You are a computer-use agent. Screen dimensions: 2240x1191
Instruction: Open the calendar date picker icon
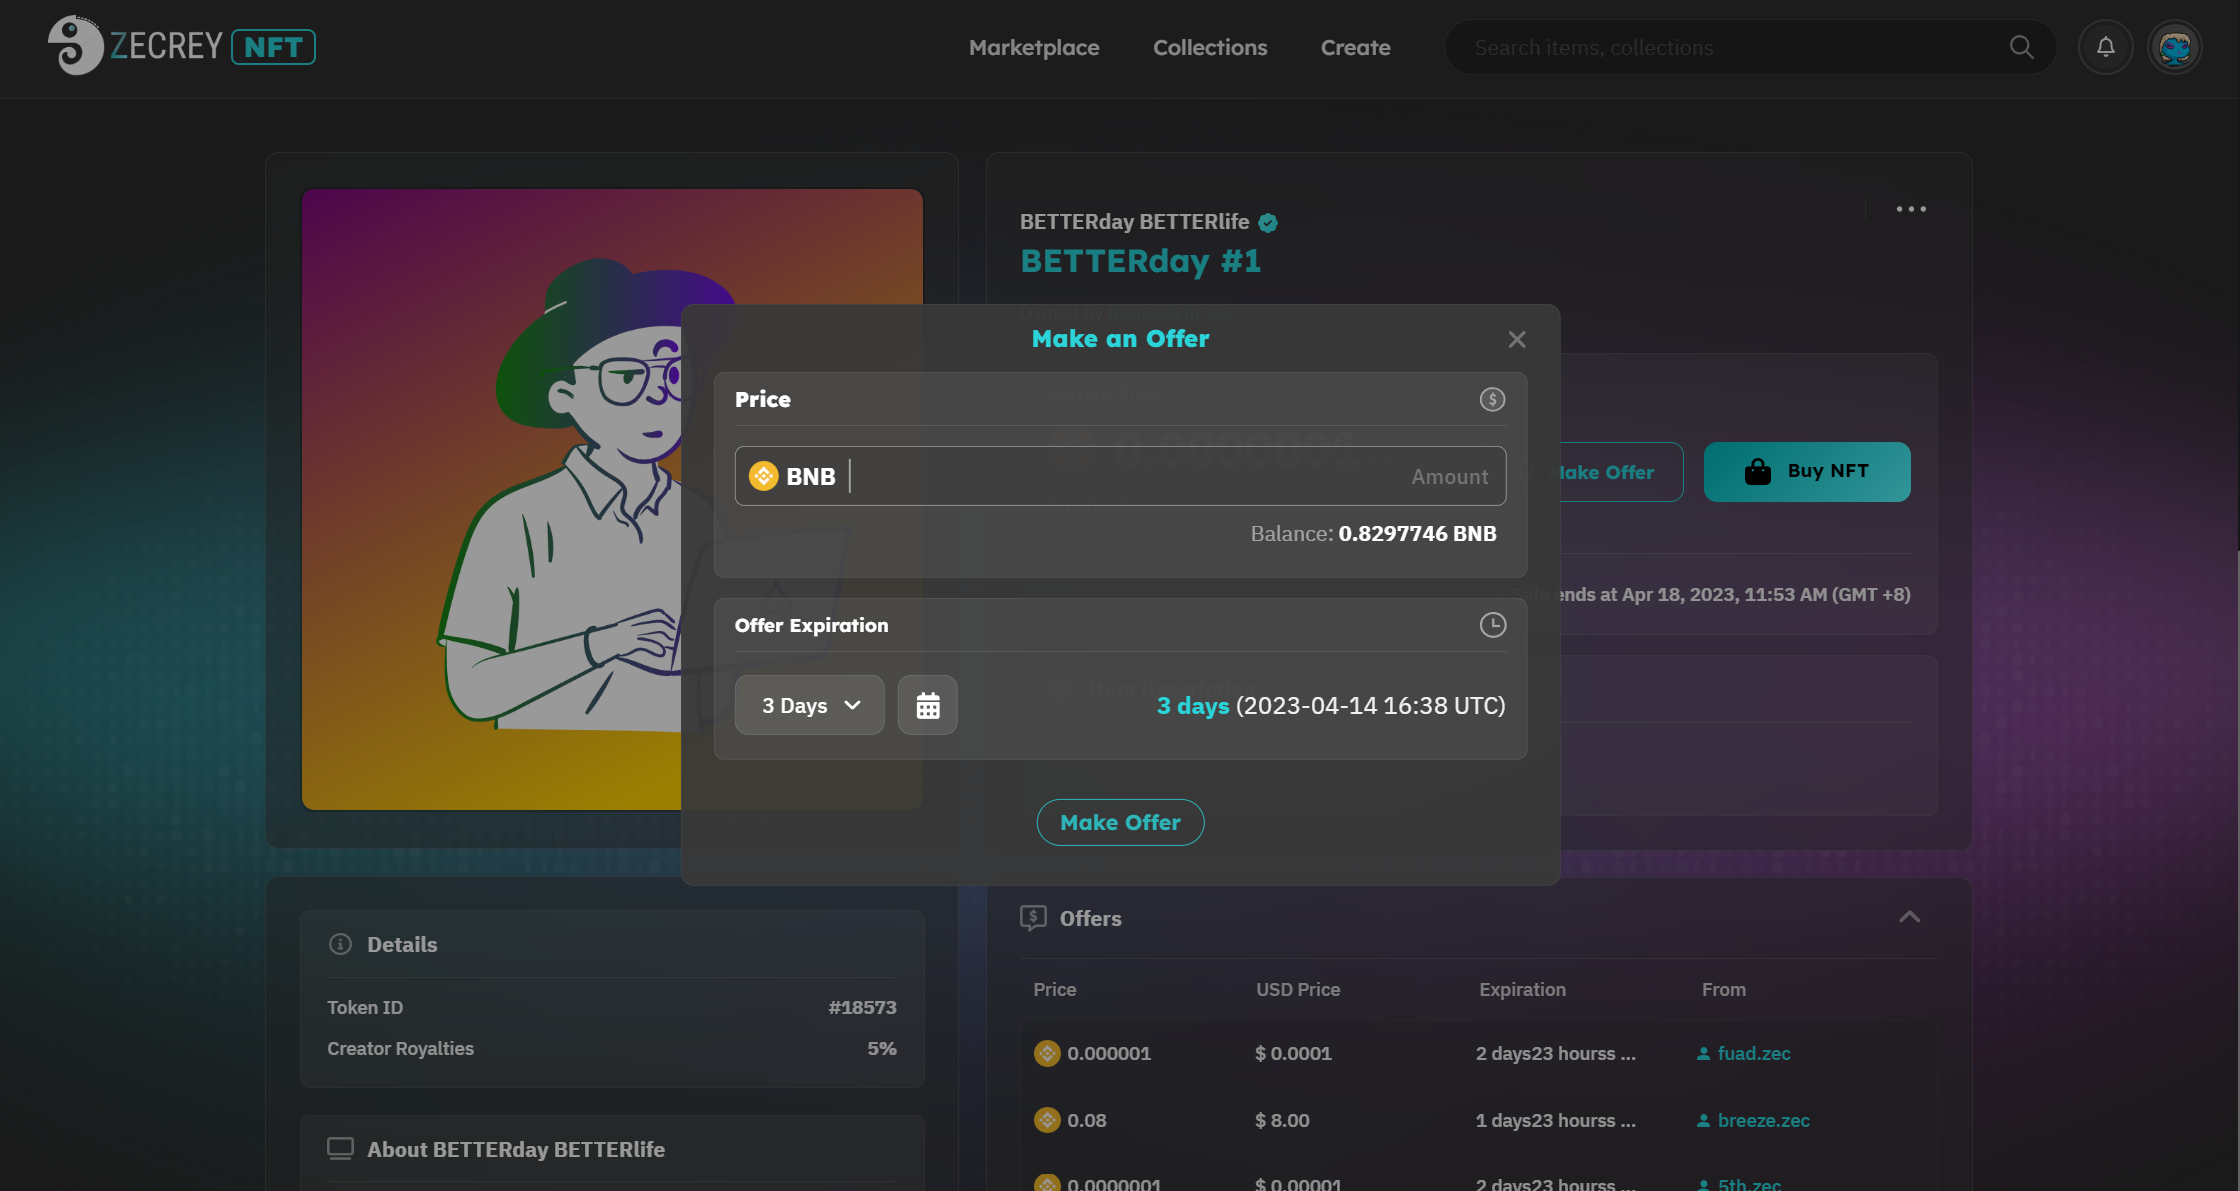(x=927, y=705)
